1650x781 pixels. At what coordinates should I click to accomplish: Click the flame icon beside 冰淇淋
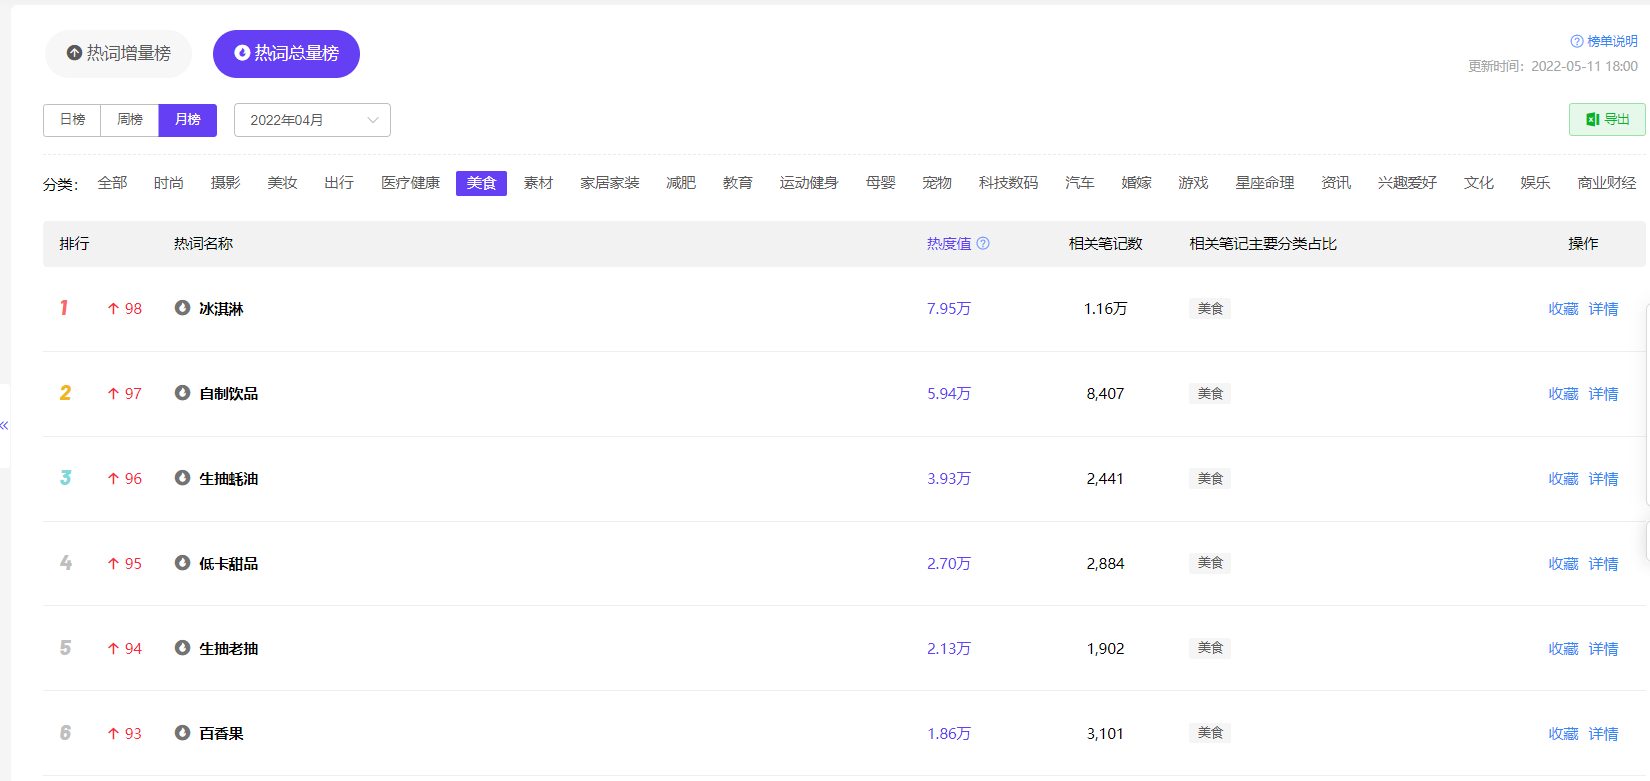point(182,308)
